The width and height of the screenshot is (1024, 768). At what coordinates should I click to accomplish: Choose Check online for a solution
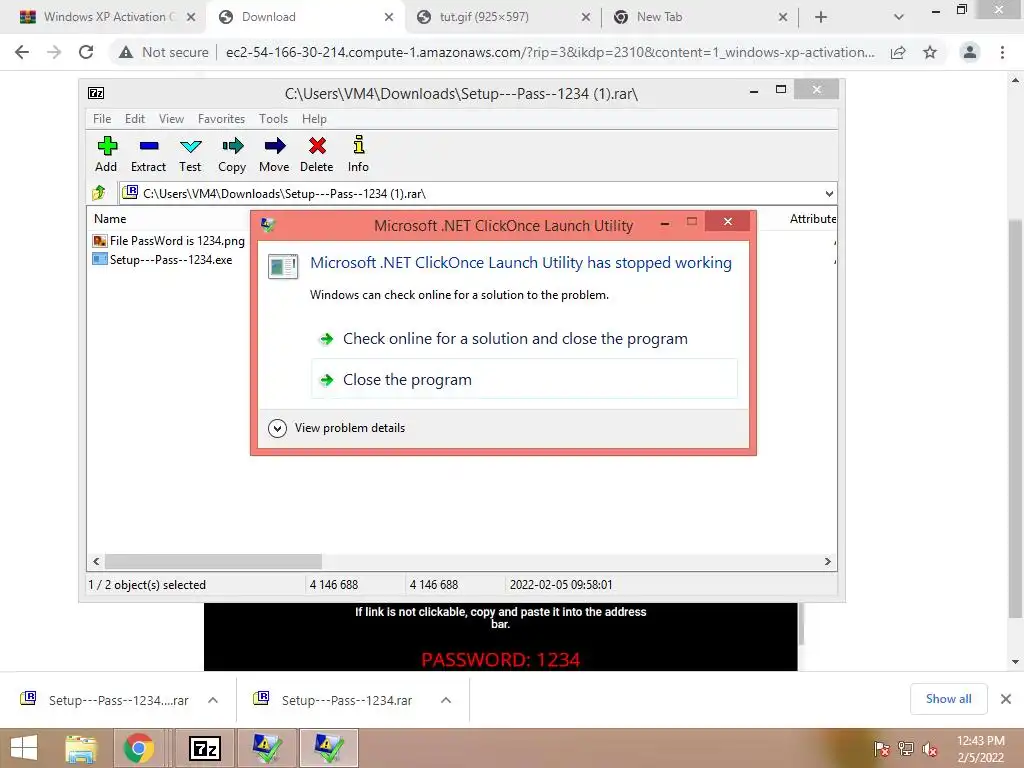524,339
